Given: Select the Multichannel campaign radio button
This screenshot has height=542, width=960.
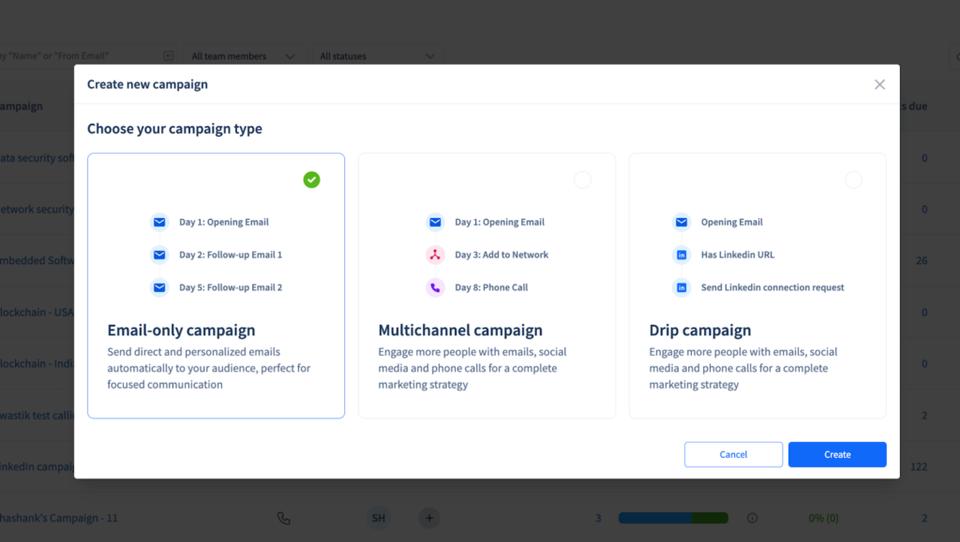Looking at the screenshot, I should point(582,179).
